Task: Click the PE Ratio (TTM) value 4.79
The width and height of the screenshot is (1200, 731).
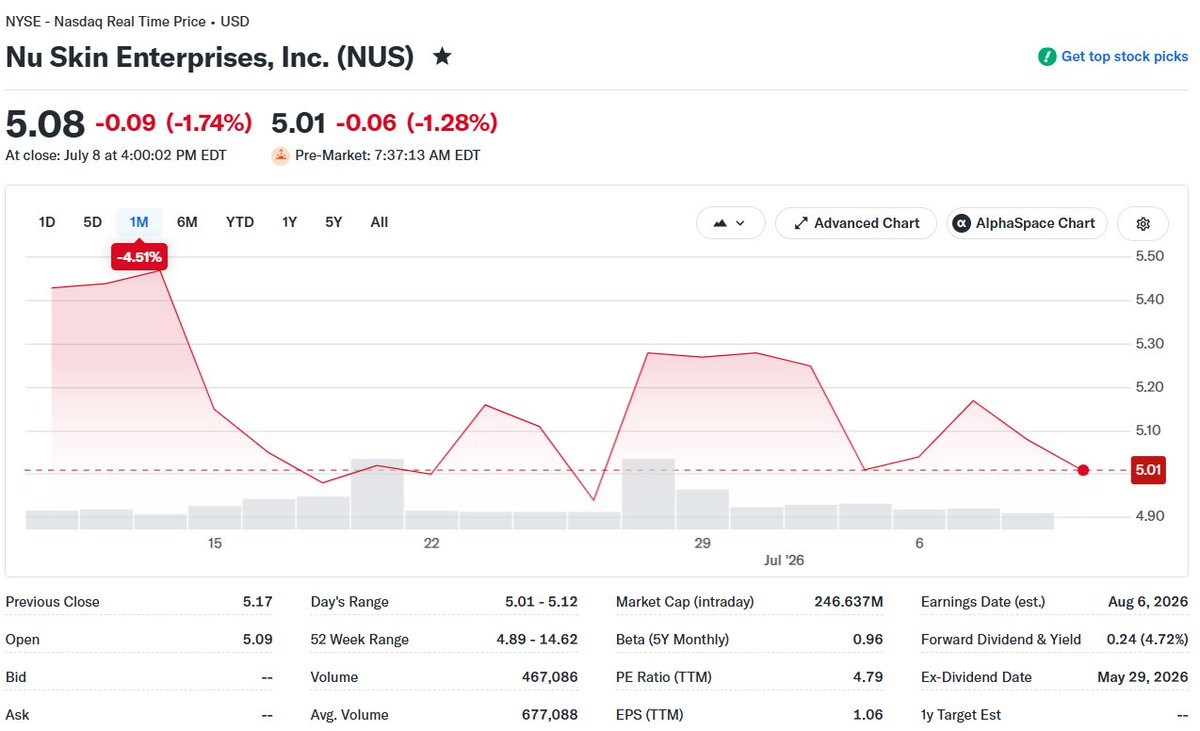Action: (x=868, y=677)
